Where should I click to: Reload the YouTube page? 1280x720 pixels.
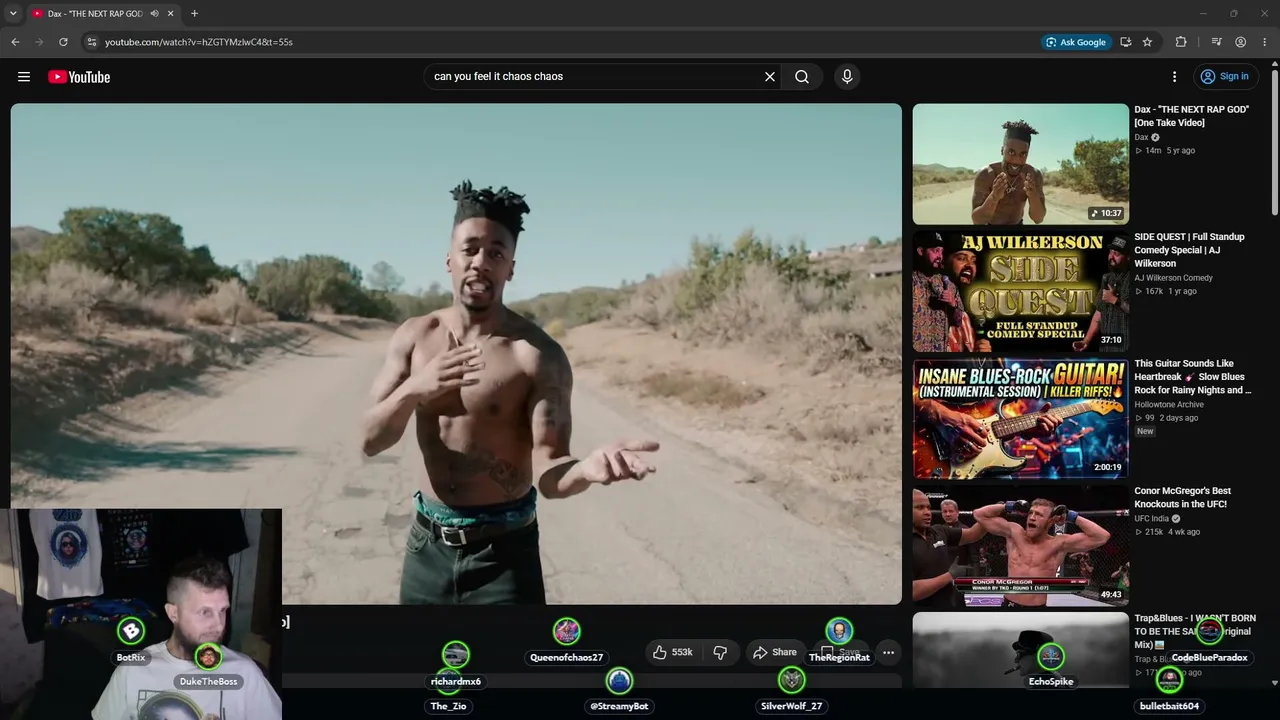click(63, 42)
